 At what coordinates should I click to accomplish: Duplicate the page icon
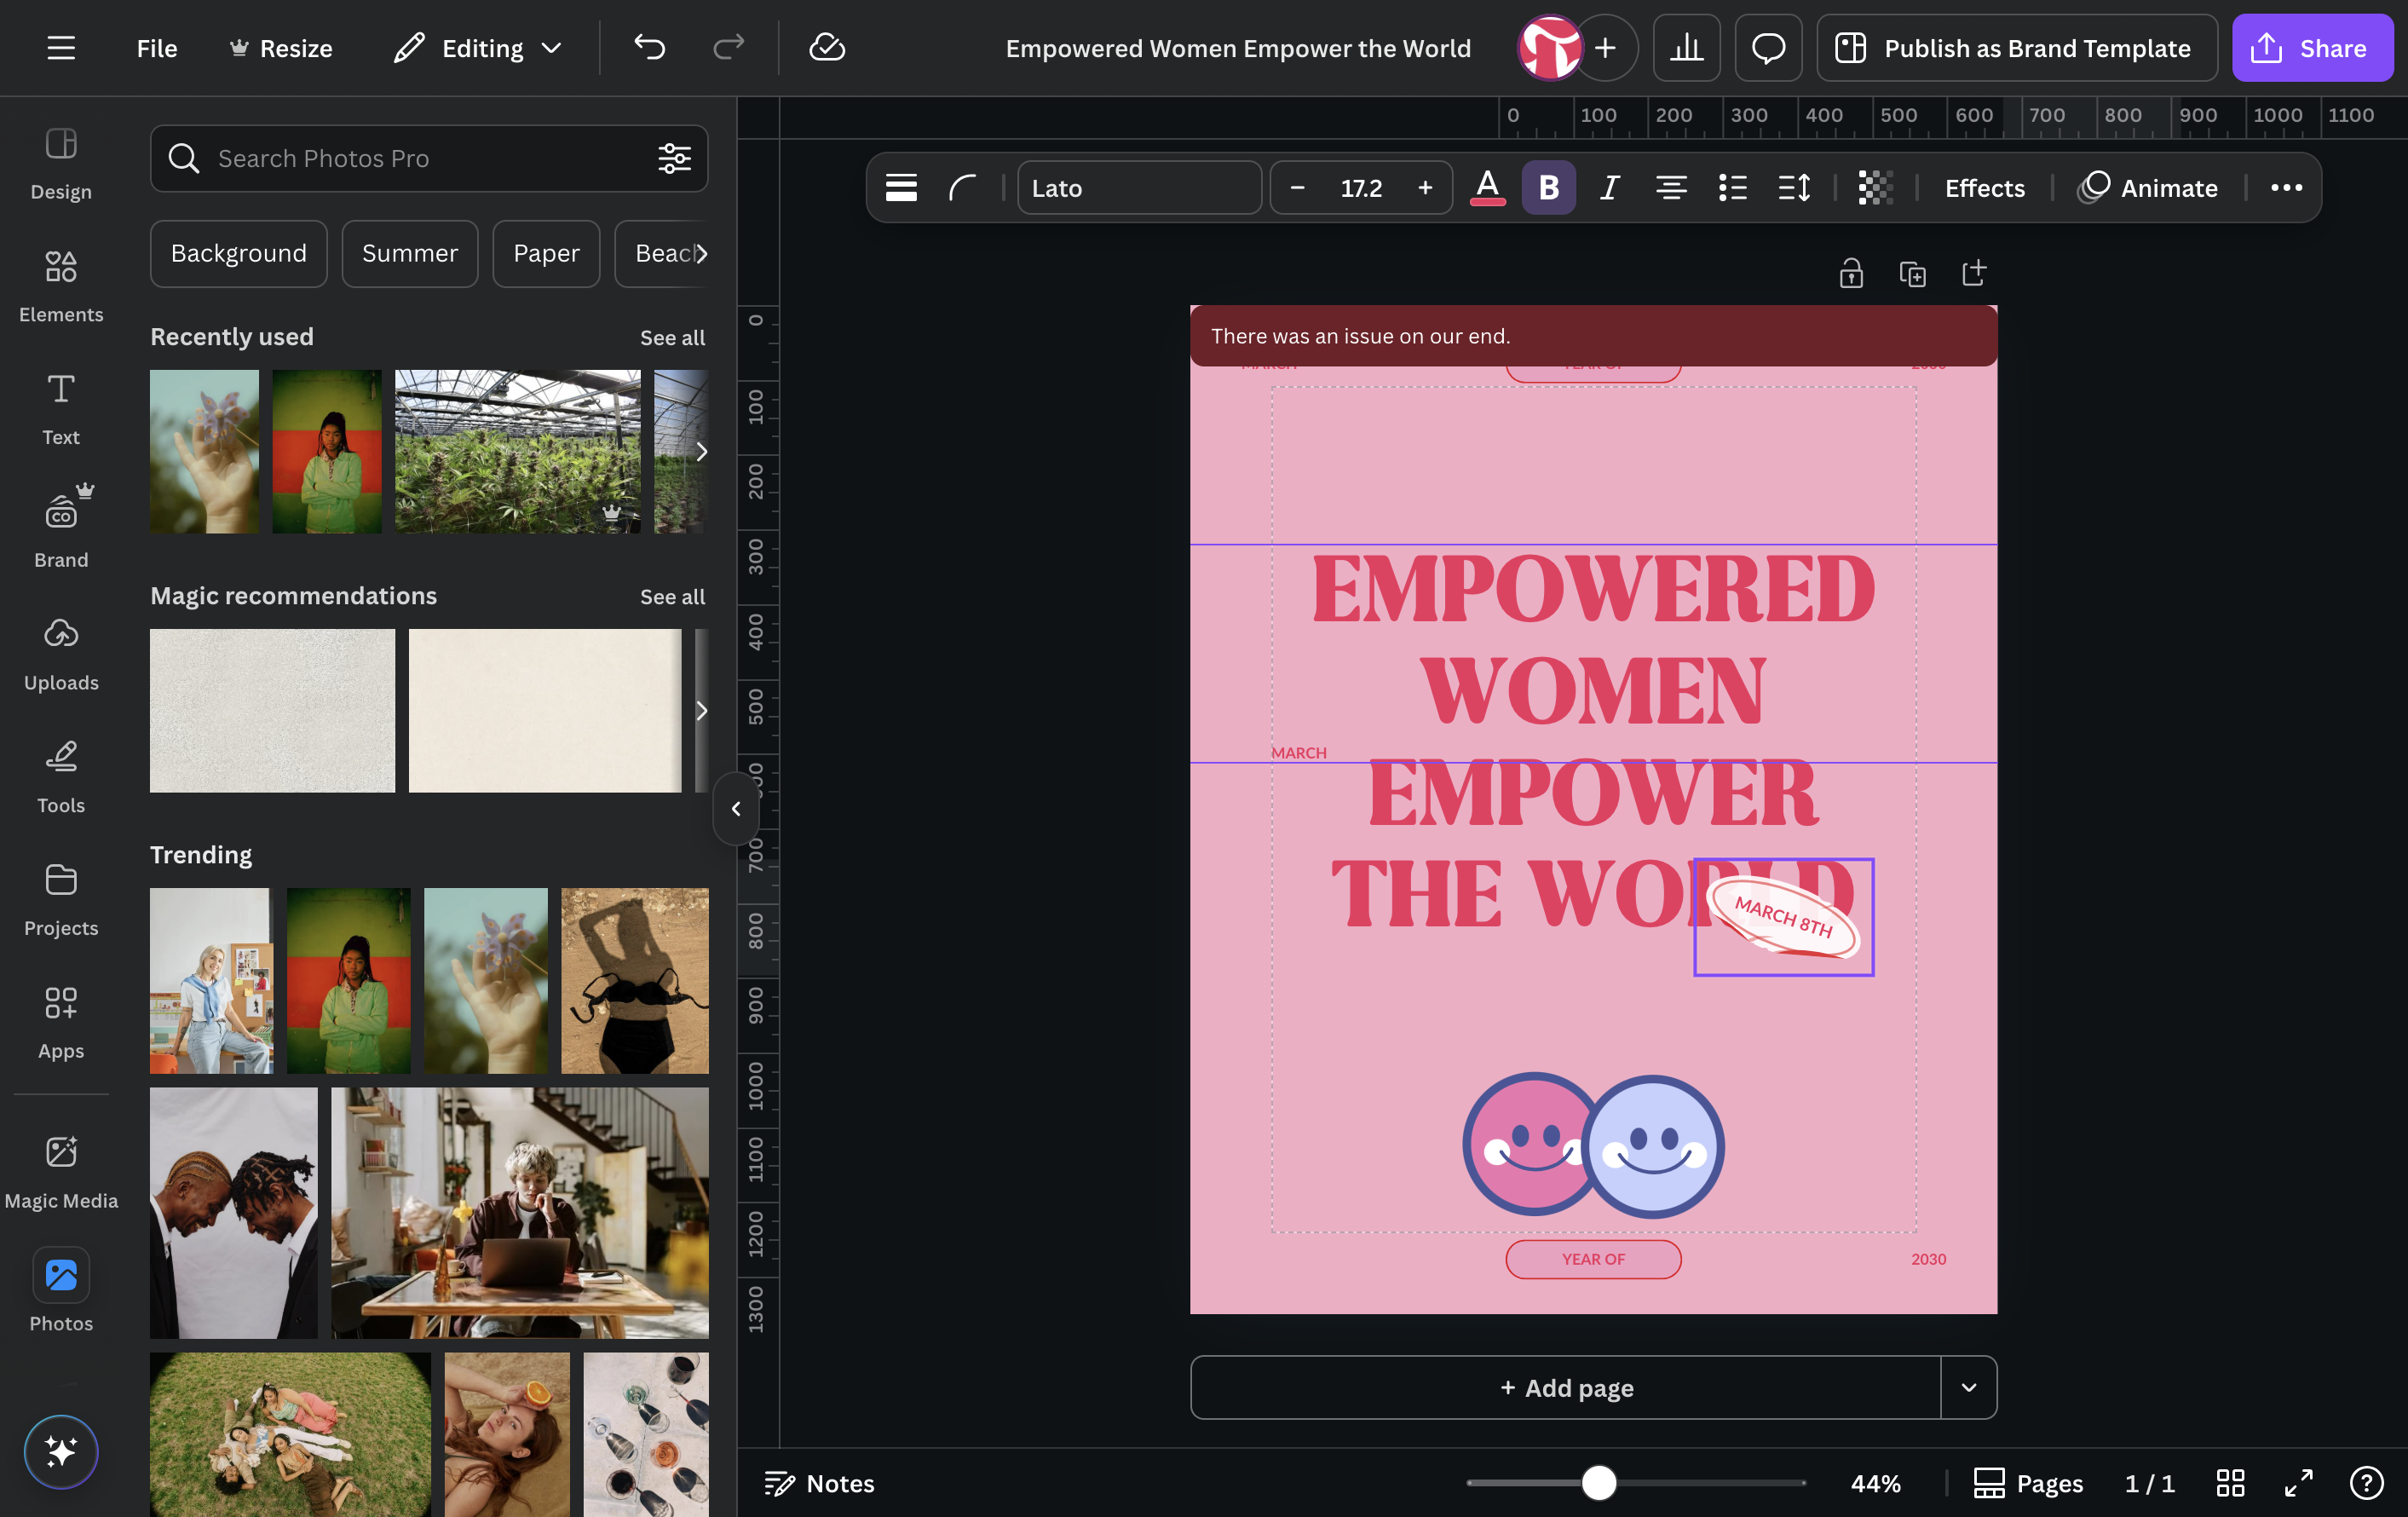1912,273
